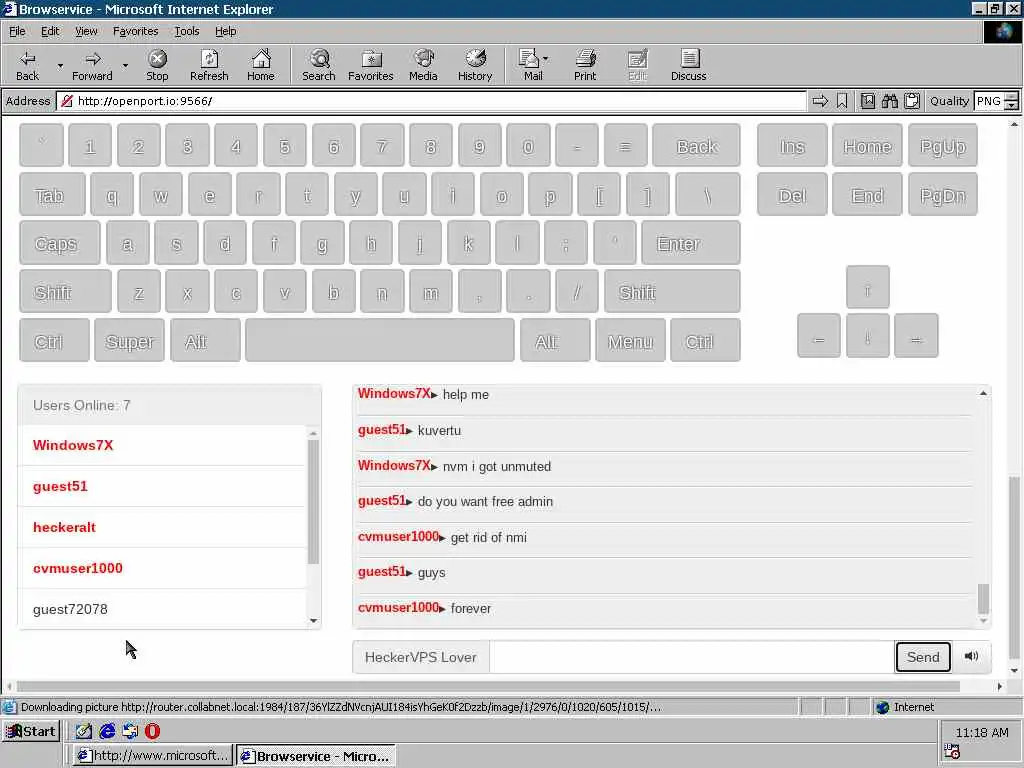Open the Favorites toolbar button
Screen dimensions: 1024x768
371,65
